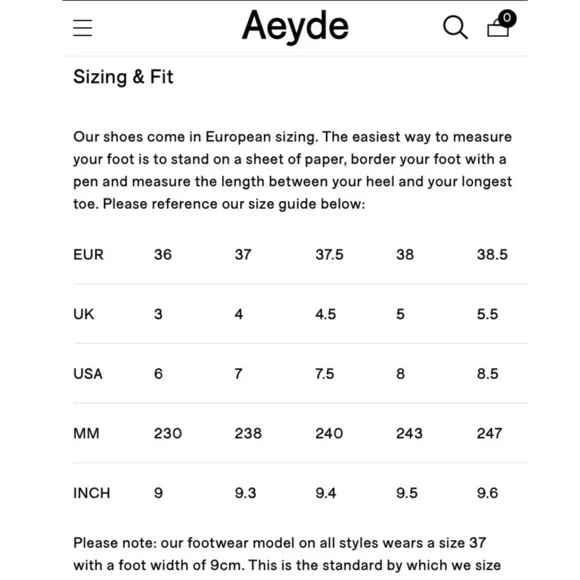Click the MM row label
The image size is (580, 580).
(x=86, y=433)
